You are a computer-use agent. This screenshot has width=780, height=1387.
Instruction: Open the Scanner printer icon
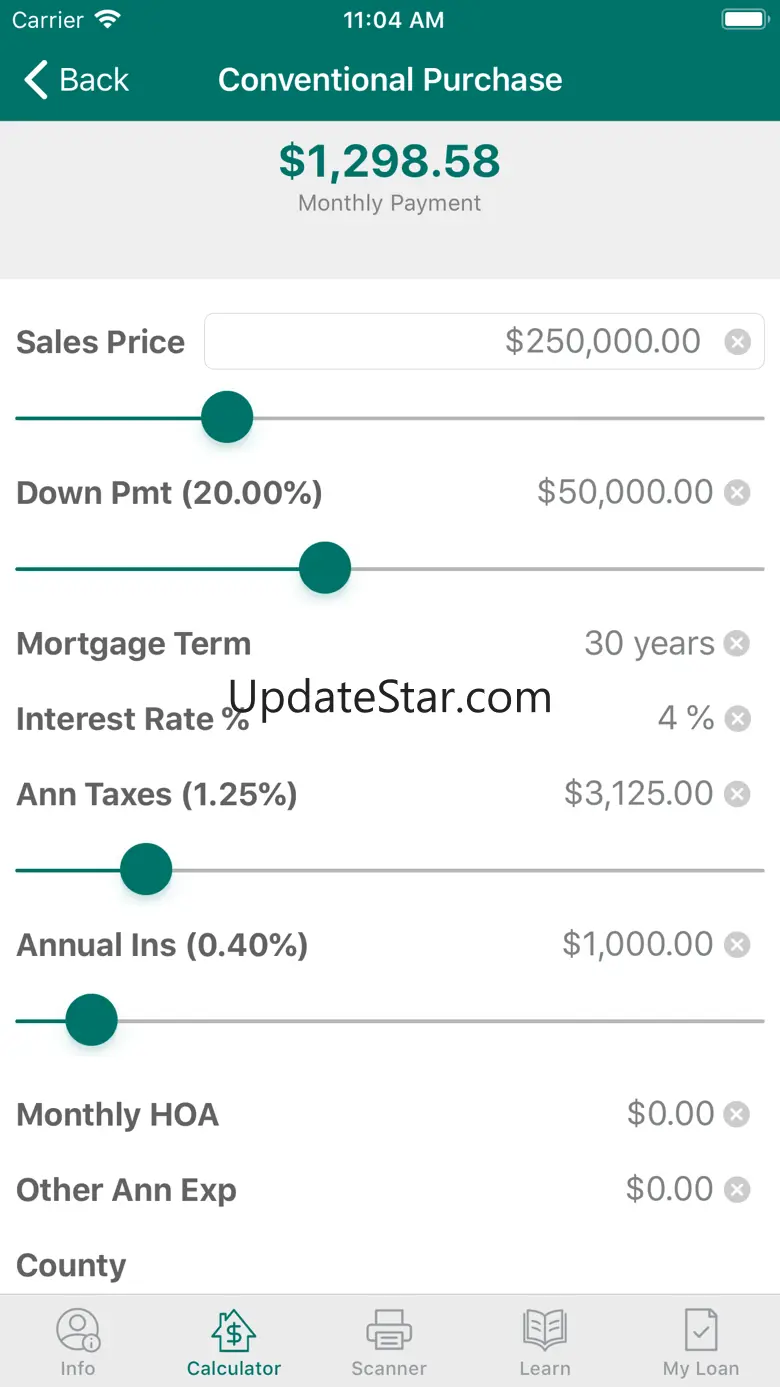(389, 1331)
